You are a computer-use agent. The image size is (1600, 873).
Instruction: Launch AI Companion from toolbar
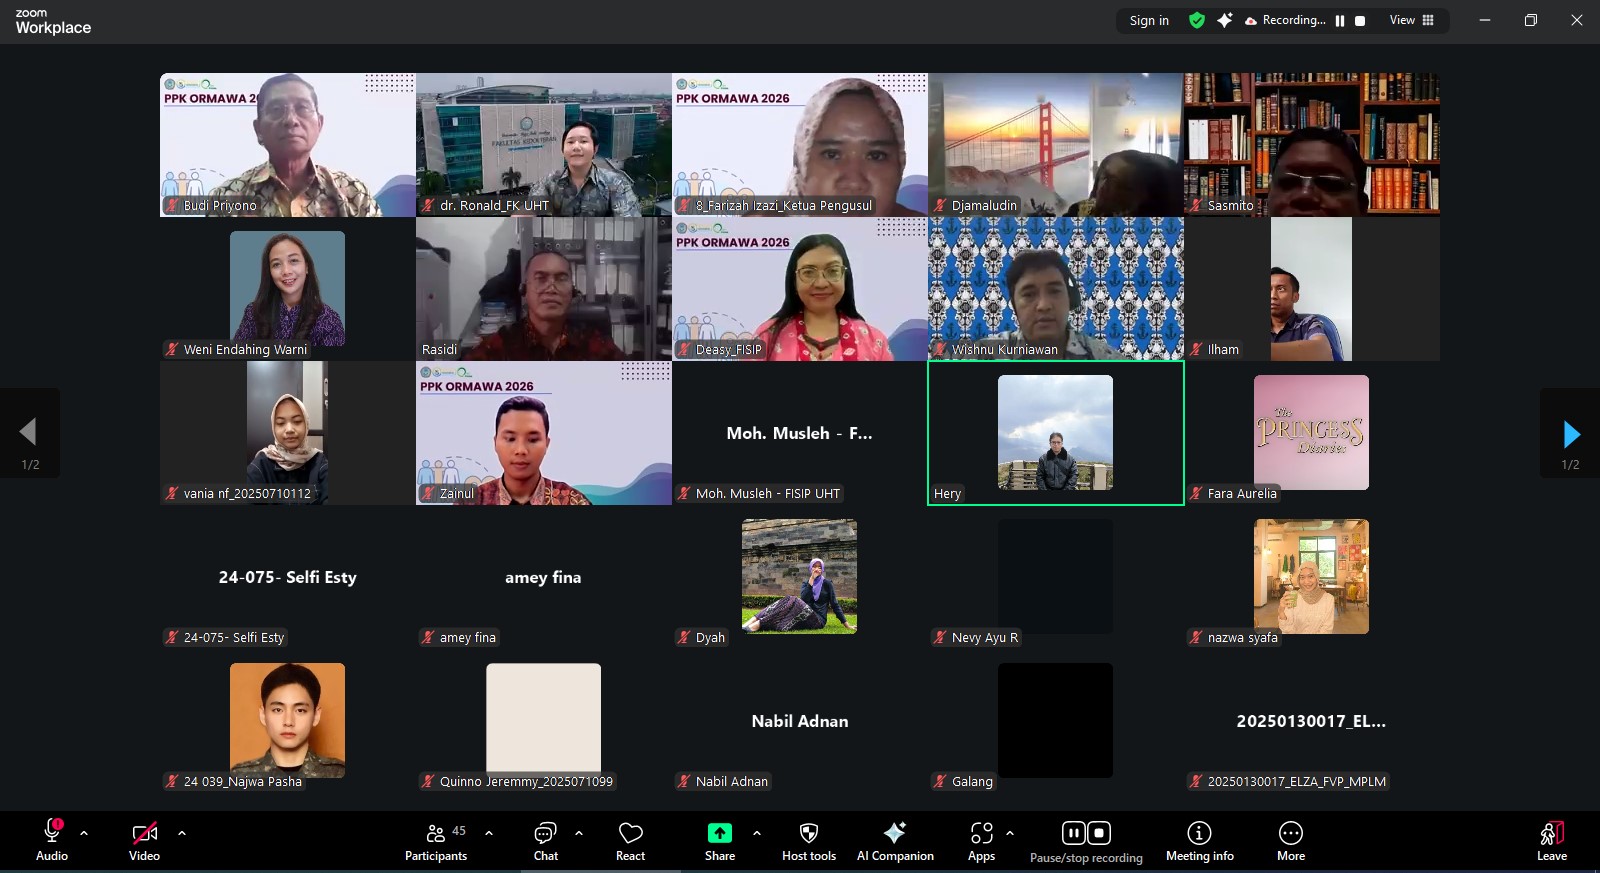(x=895, y=841)
